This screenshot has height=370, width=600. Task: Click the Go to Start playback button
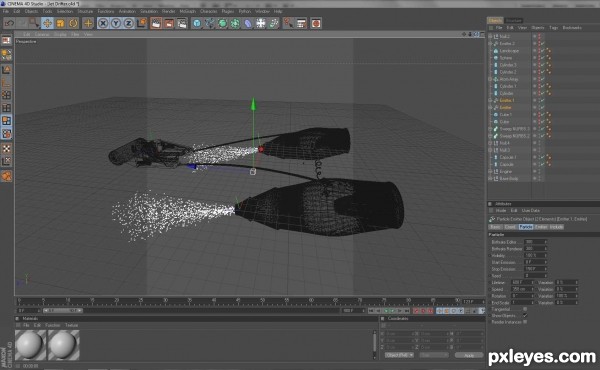(371, 311)
